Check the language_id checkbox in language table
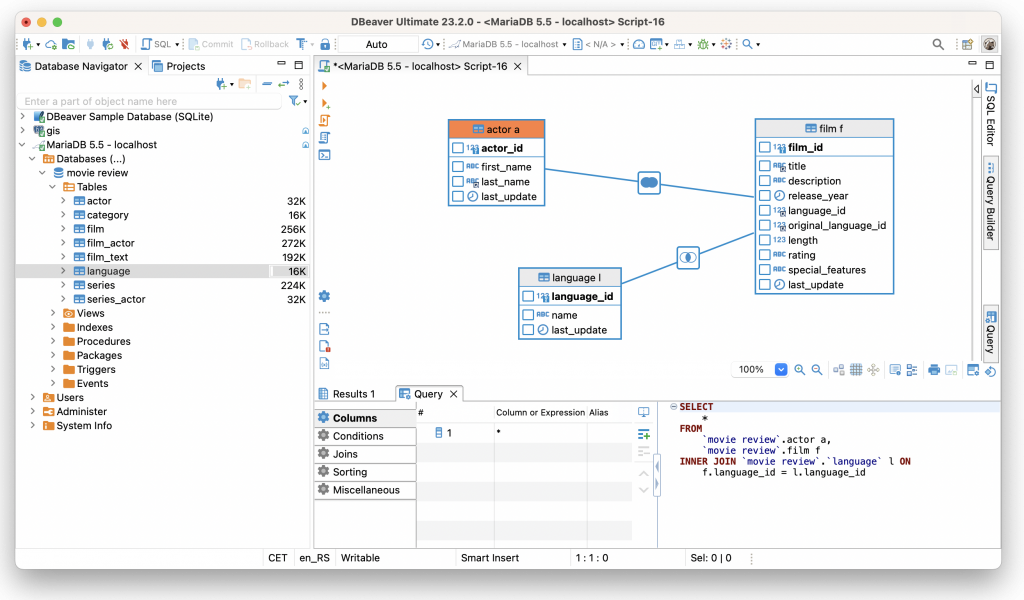The height and width of the screenshot is (600, 1024). [528, 296]
